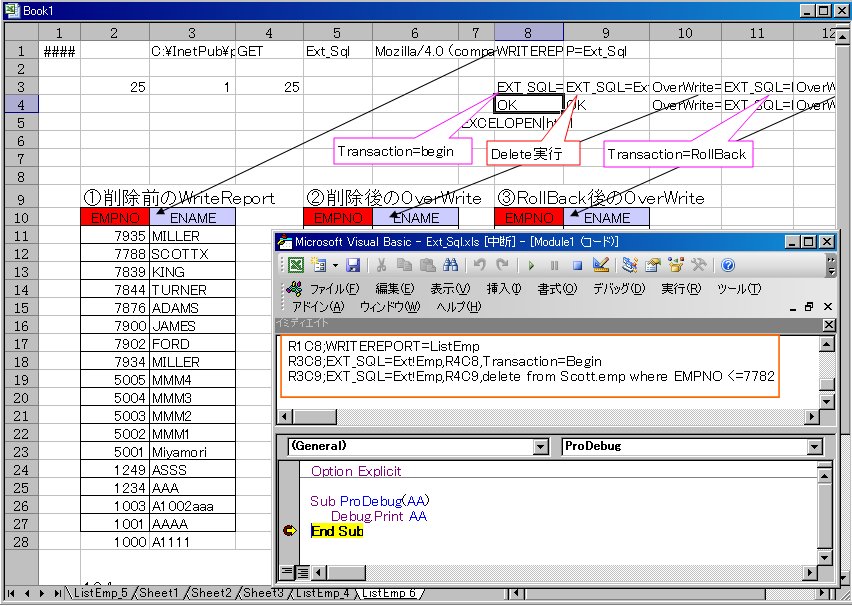Open the Object Browser icon
This screenshot has height=606, width=852.
tap(675, 265)
